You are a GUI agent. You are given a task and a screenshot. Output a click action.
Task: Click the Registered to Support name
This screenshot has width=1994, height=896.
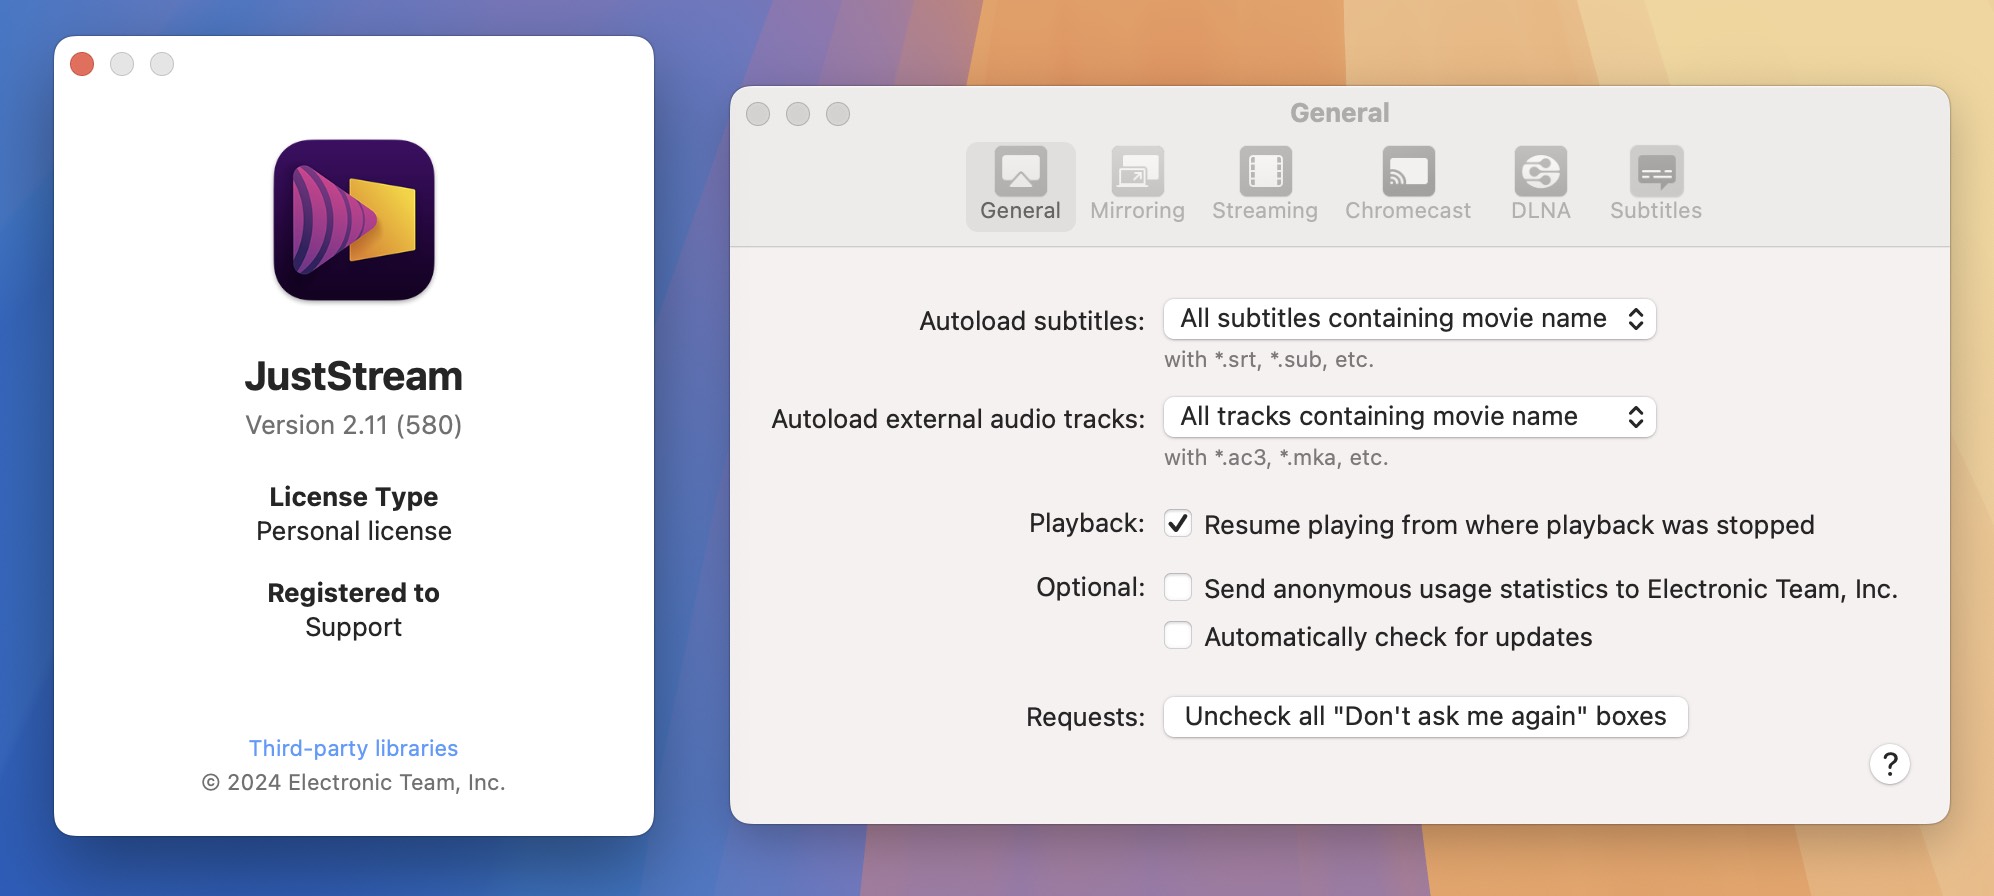pyautogui.click(x=353, y=627)
